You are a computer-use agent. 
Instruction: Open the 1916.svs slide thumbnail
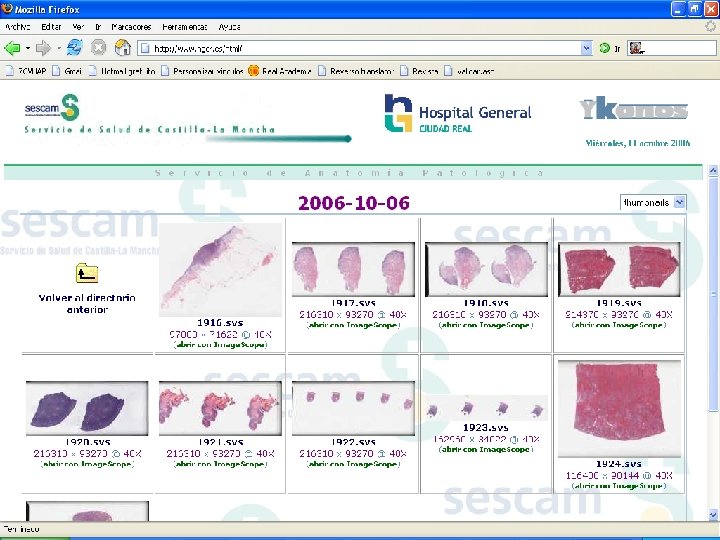point(220,270)
